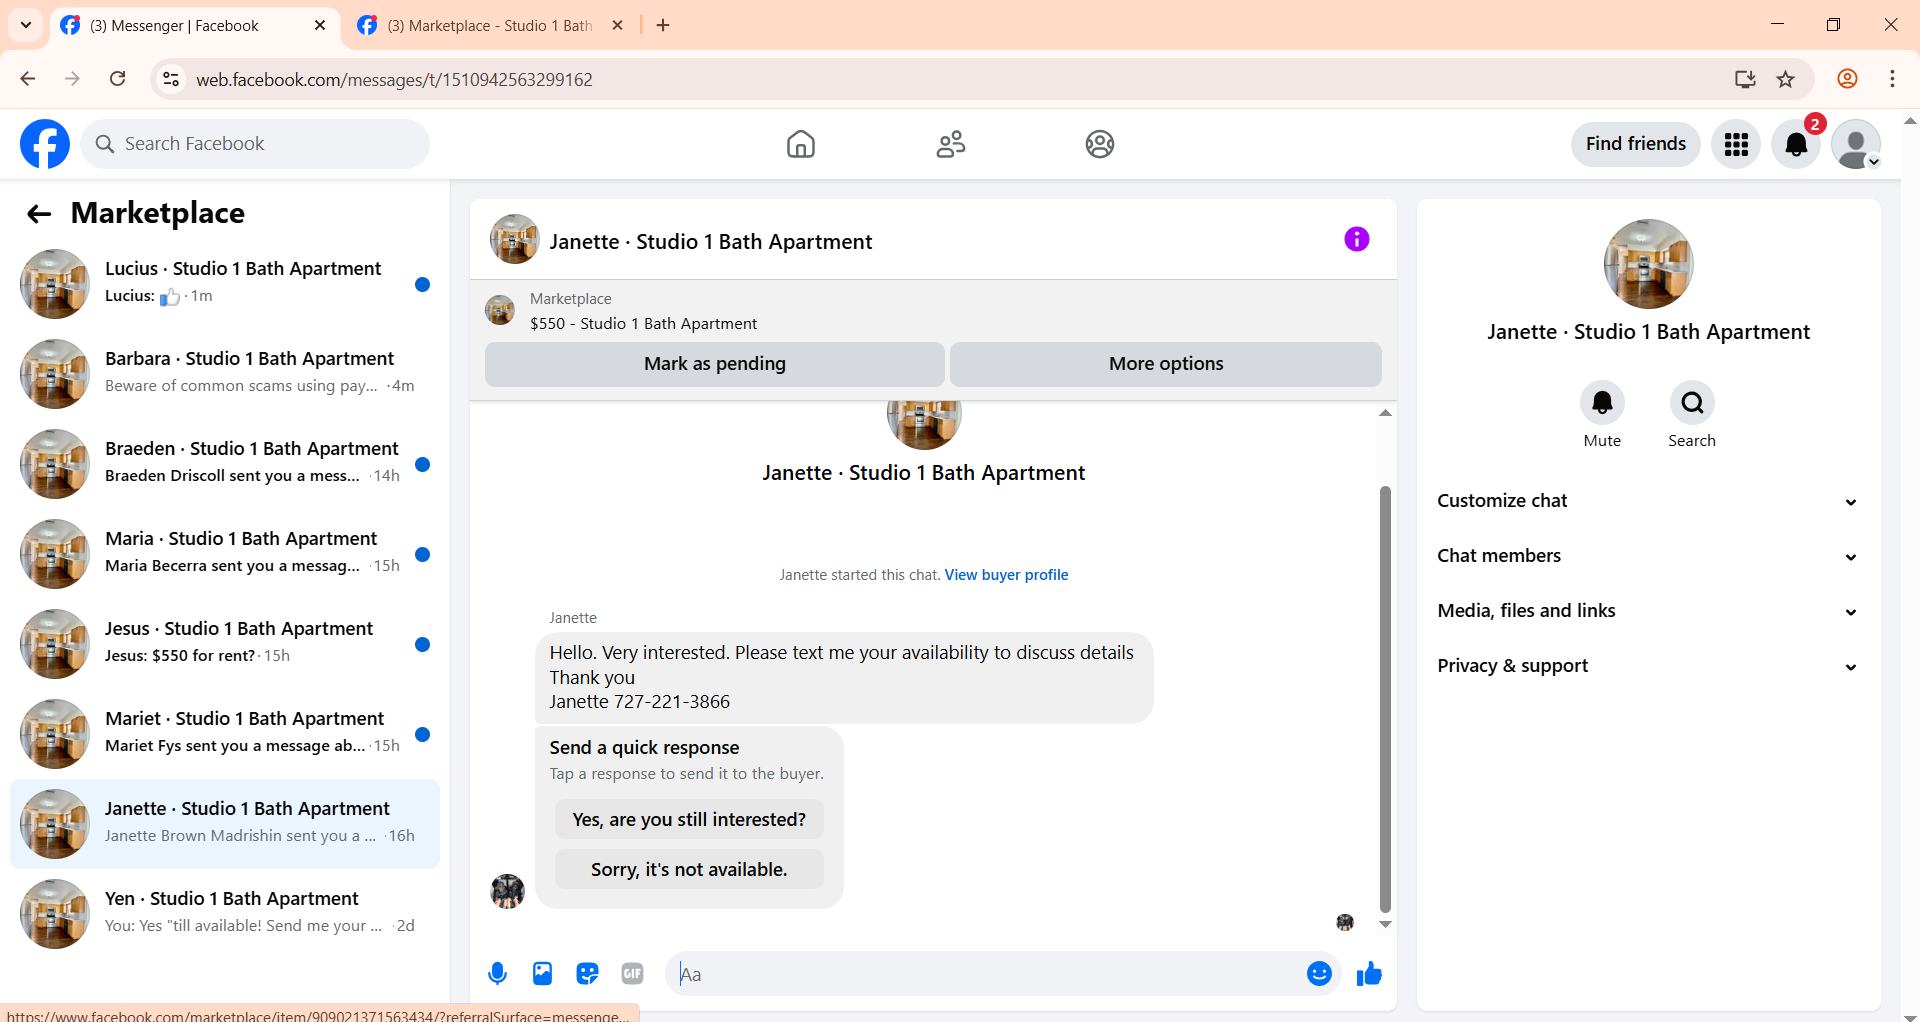Mute this conversation with bell icon
Image resolution: width=1920 pixels, height=1022 pixels.
click(x=1602, y=403)
